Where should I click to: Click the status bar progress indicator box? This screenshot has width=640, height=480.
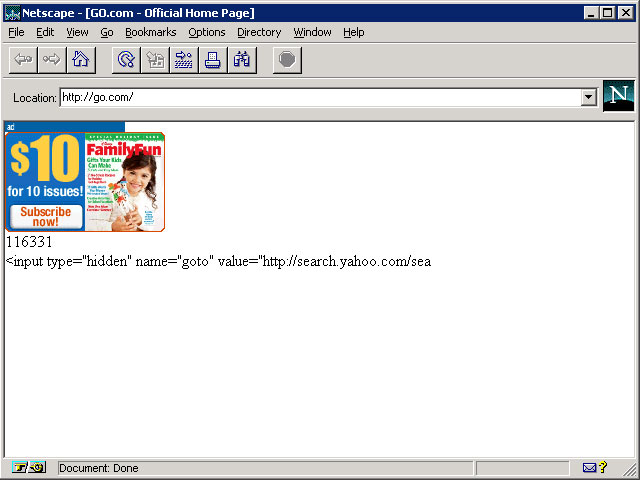522,468
